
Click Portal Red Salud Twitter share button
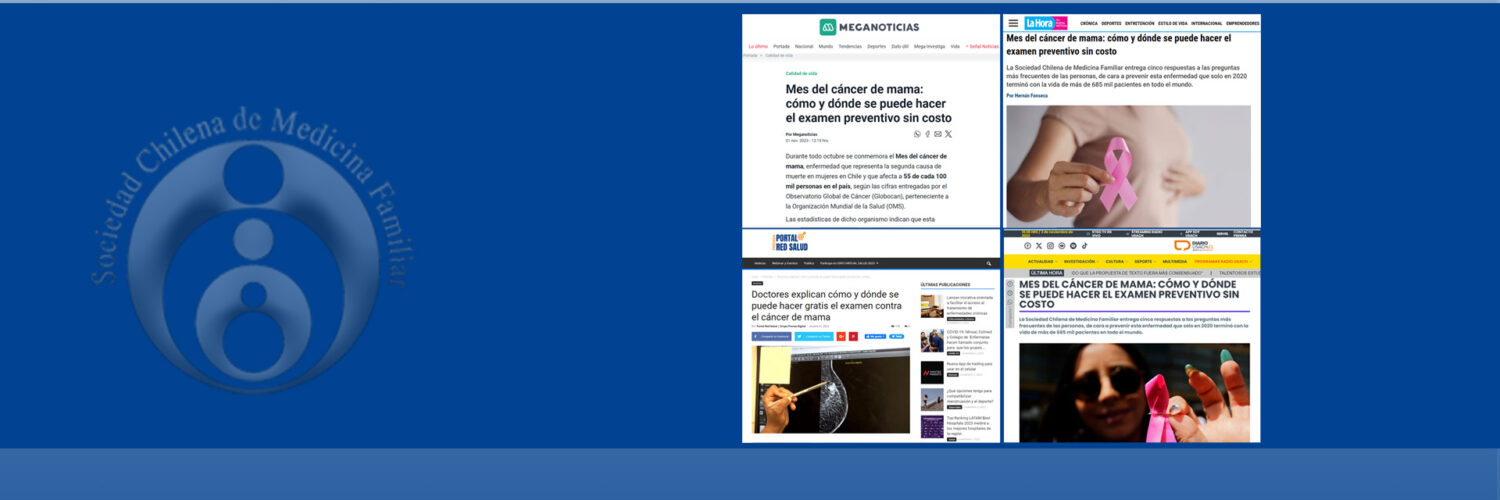814,336
